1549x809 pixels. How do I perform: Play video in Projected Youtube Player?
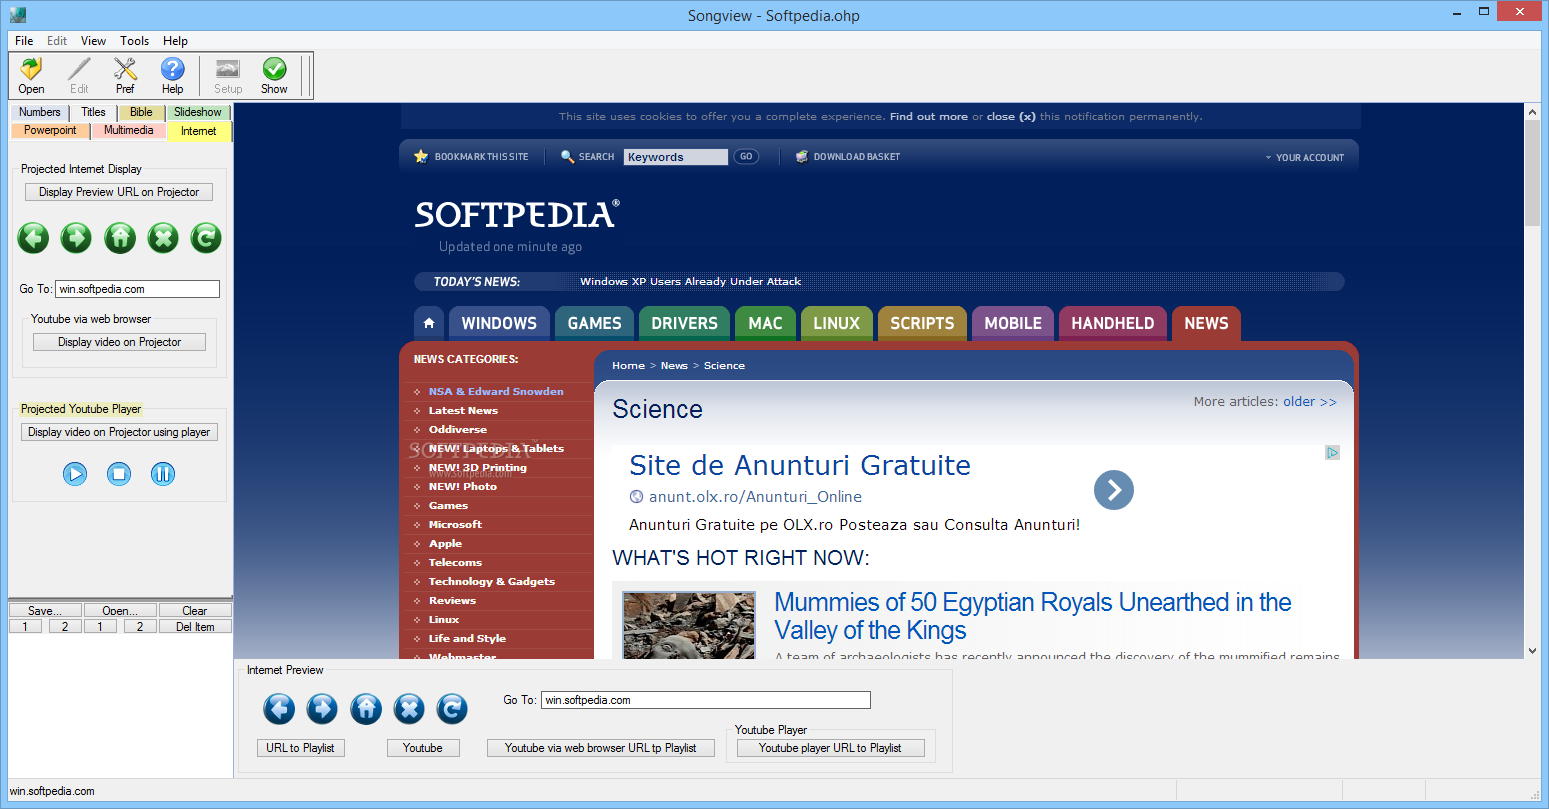coord(75,474)
